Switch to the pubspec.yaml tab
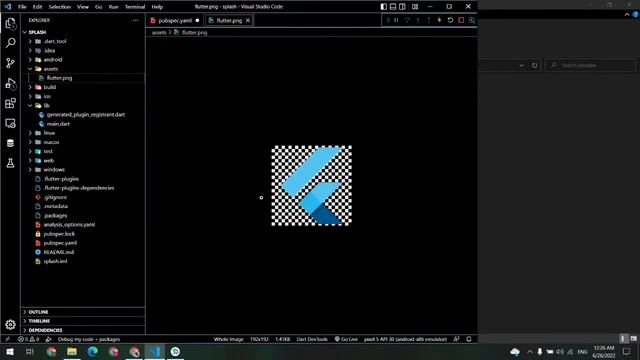Viewport: 640px width, 360px height. (175, 20)
